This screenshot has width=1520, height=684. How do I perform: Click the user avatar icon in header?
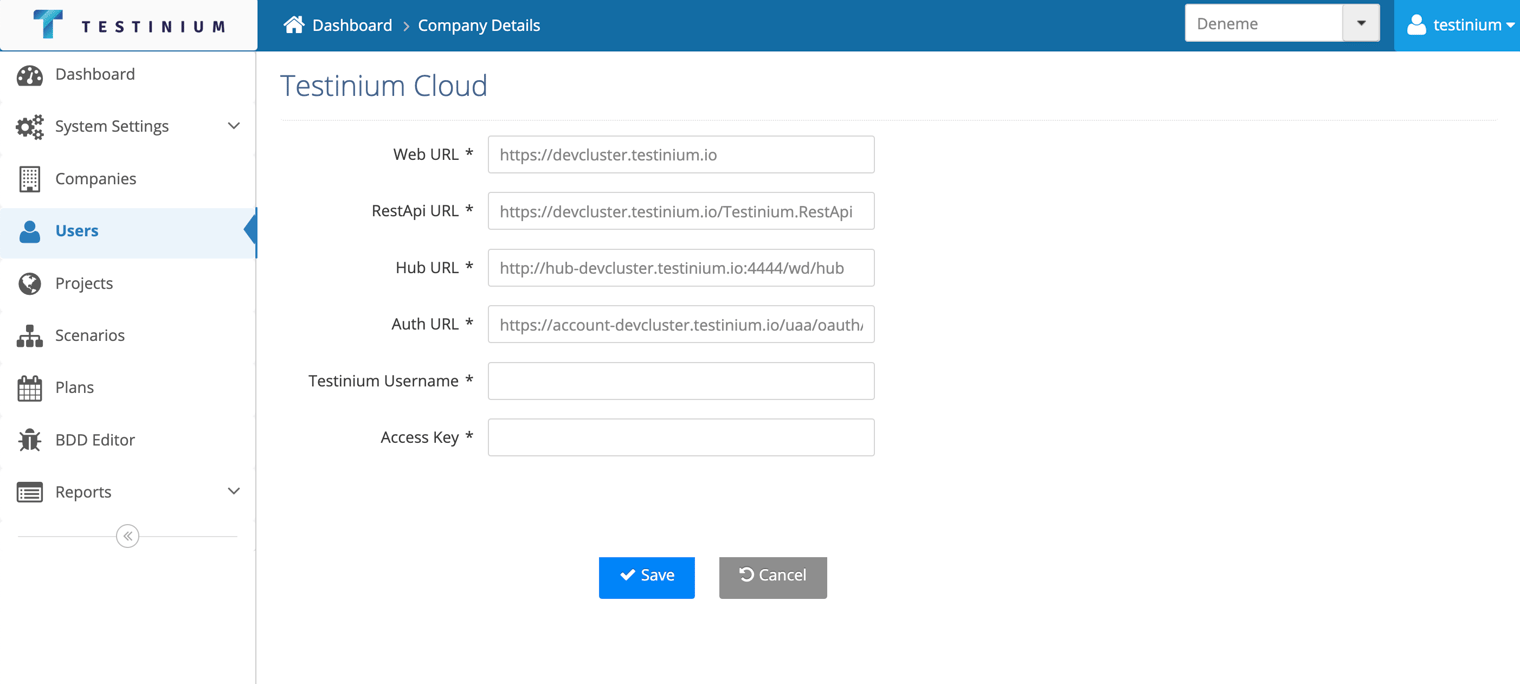(1416, 25)
